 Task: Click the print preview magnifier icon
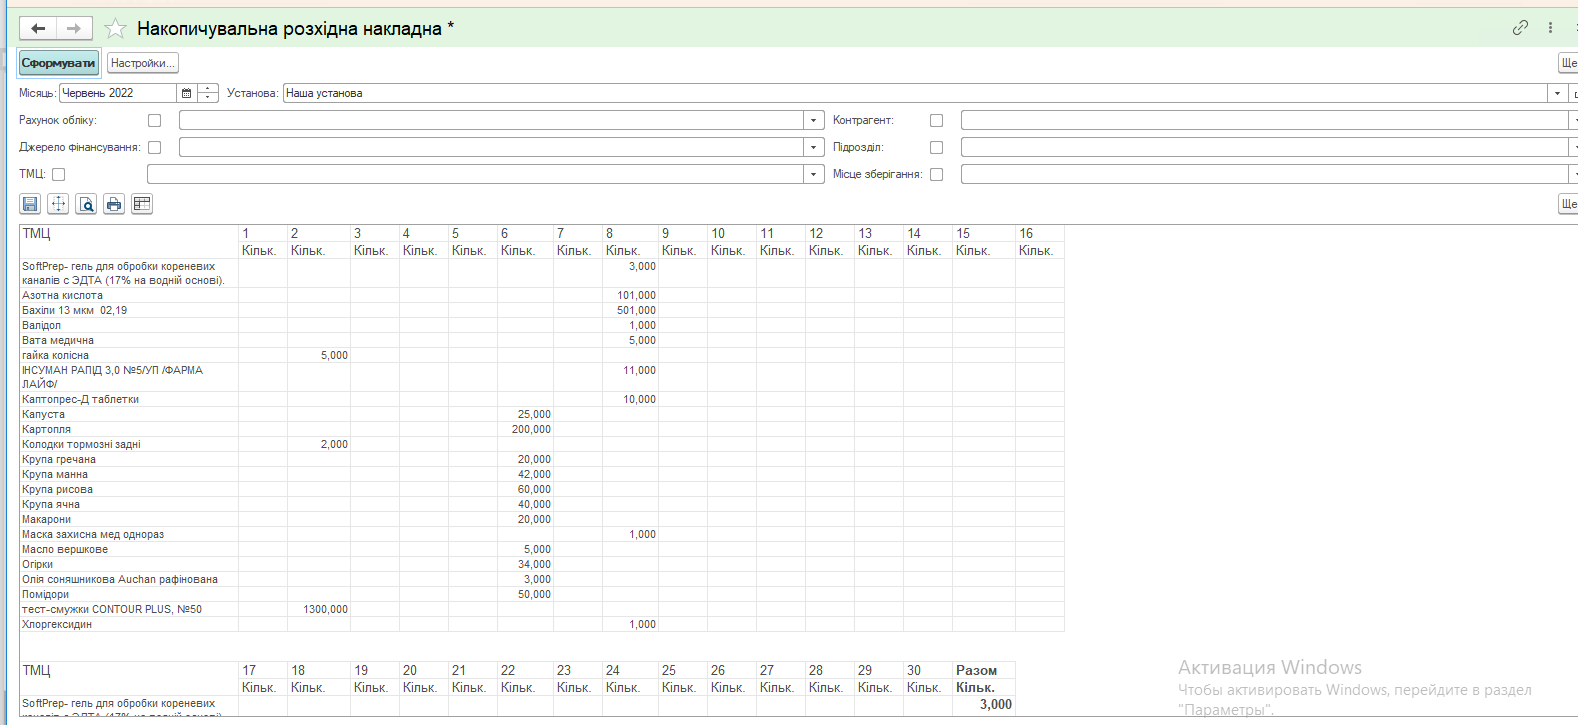tap(87, 204)
